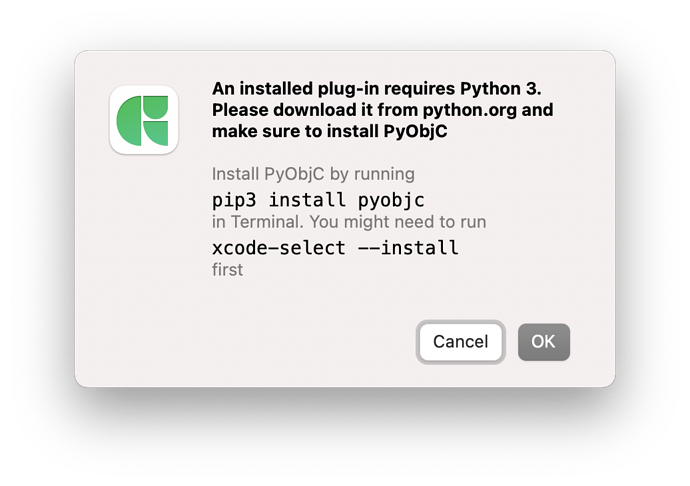Screen dimensions: 690x486
Task: Click the green Glyphs app icon
Action: [143, 120]
